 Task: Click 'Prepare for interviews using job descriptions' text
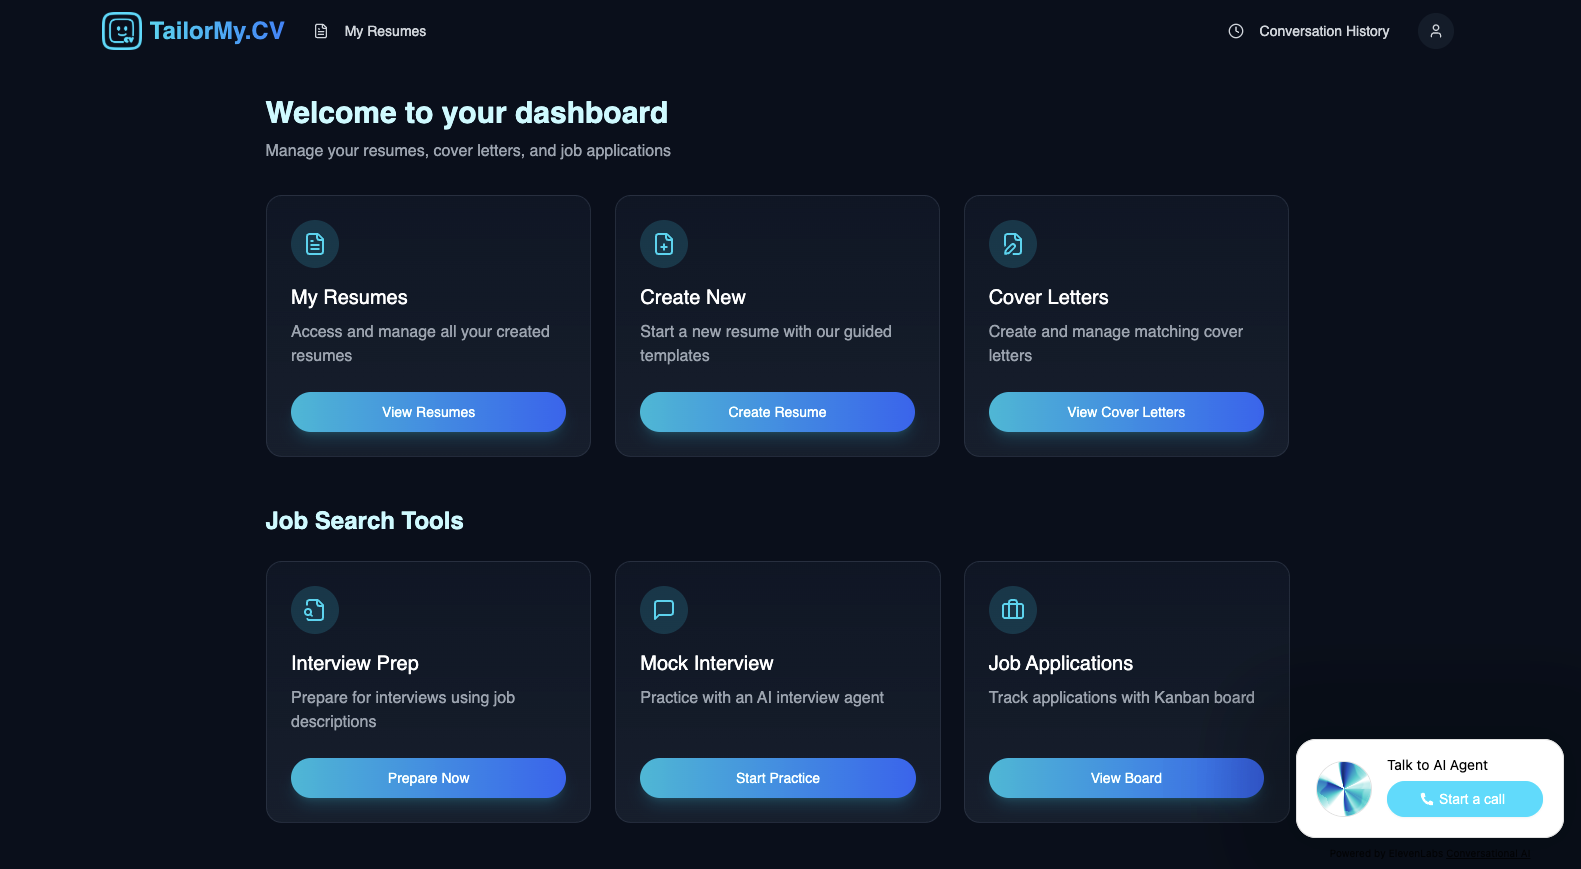[403, 709]
